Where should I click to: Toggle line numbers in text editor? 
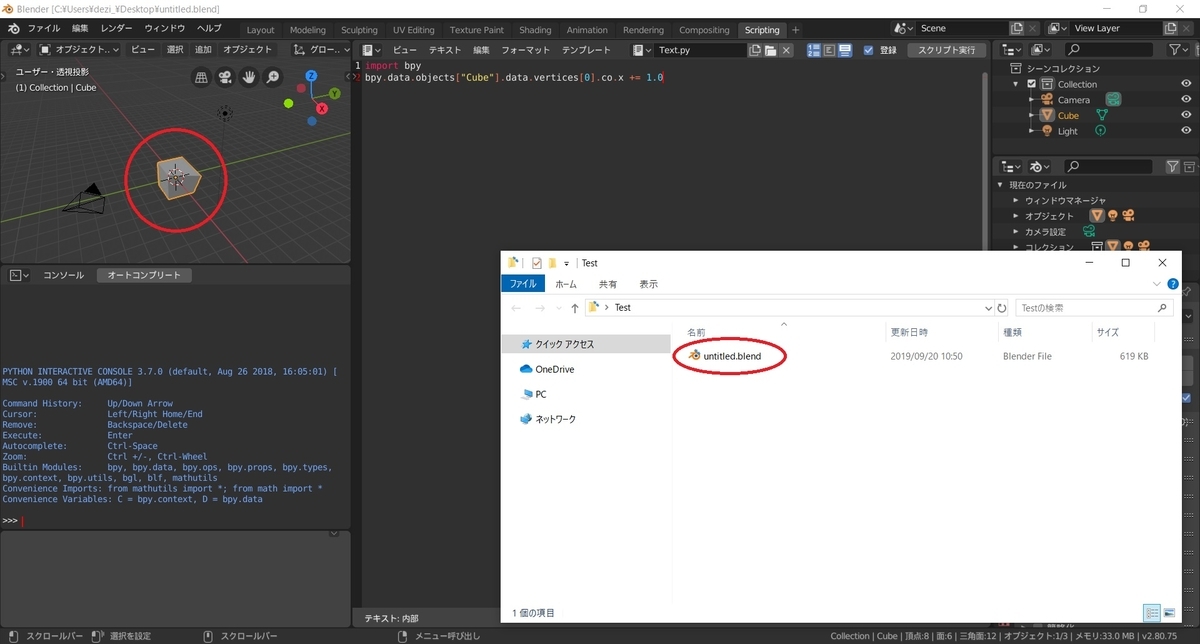[814, 50]
